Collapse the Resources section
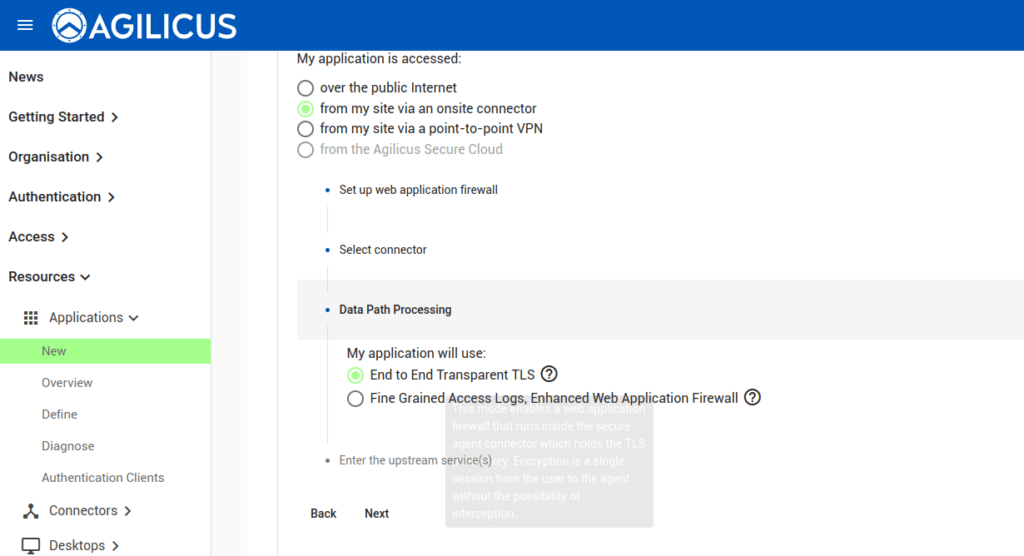The height and width of the screenshot is (556, 1024). coord(49,277)
